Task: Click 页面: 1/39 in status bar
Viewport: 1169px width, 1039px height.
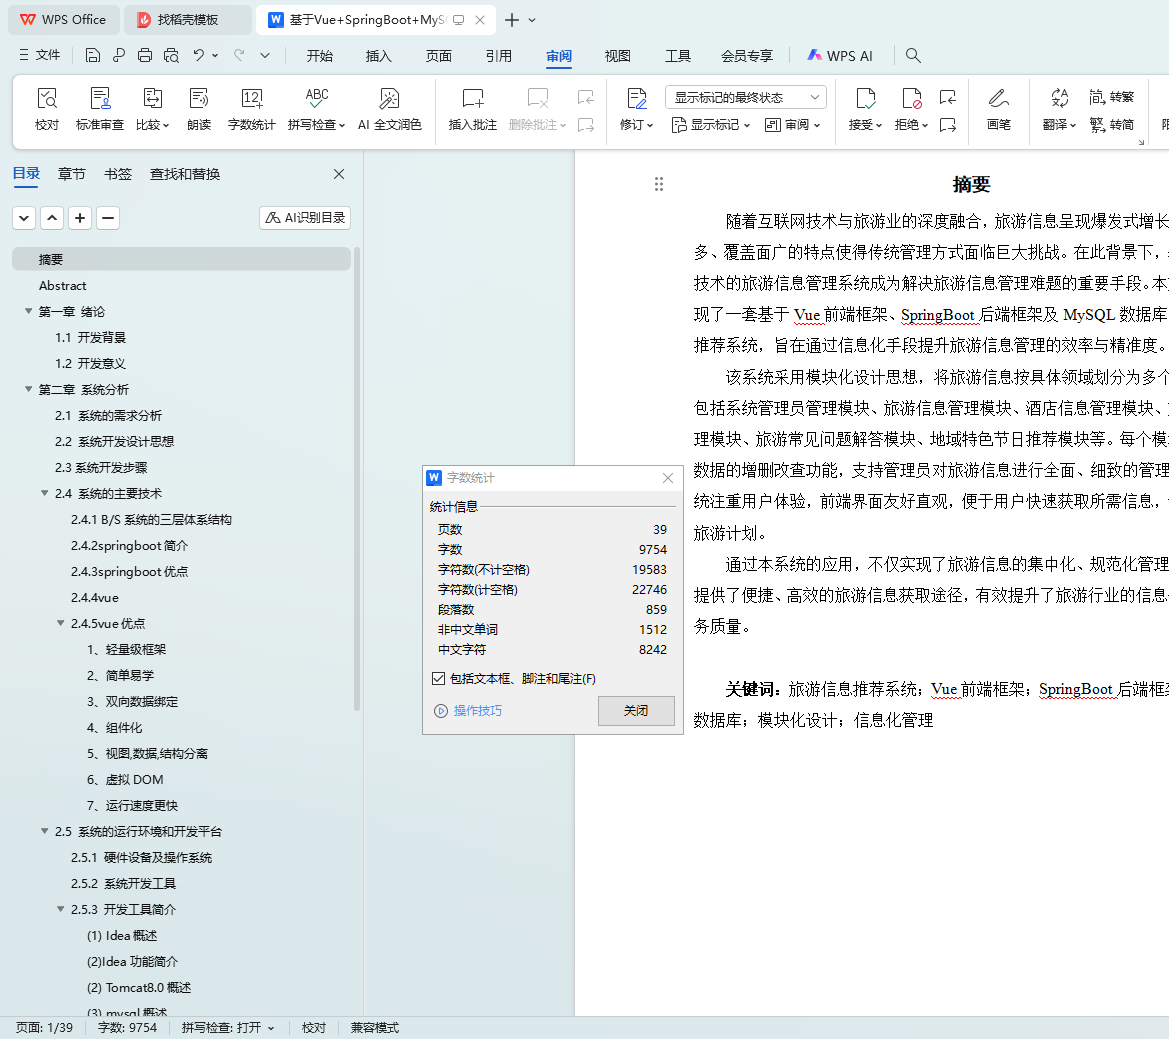Action: (45, 1028)
